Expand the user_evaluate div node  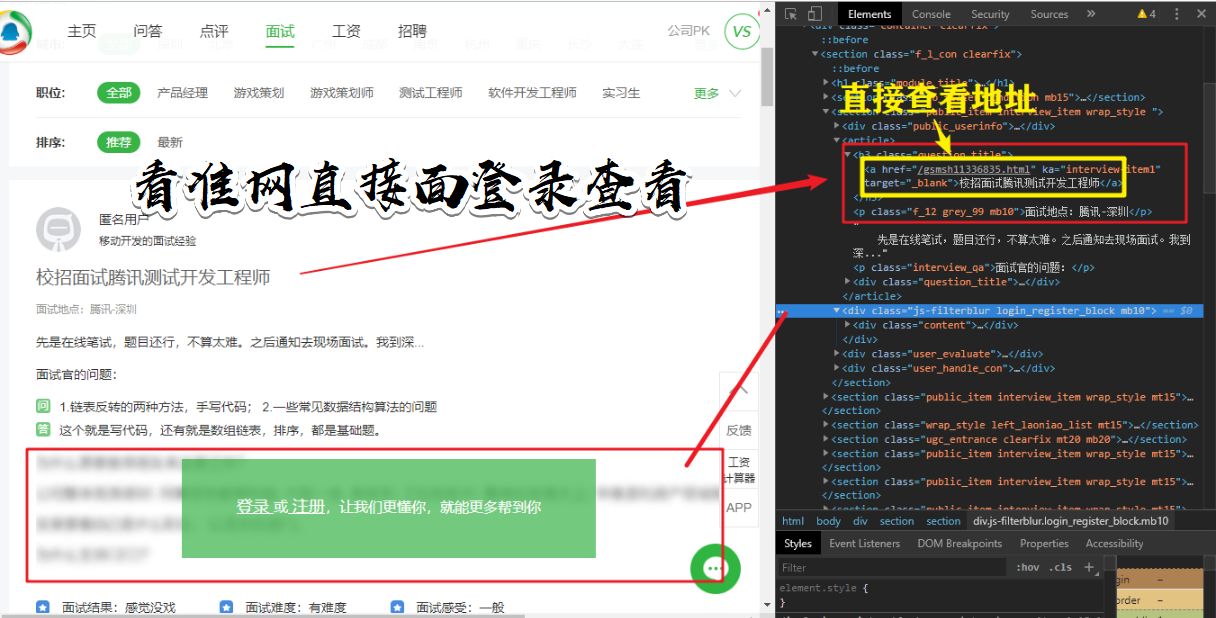click(838, 354)
